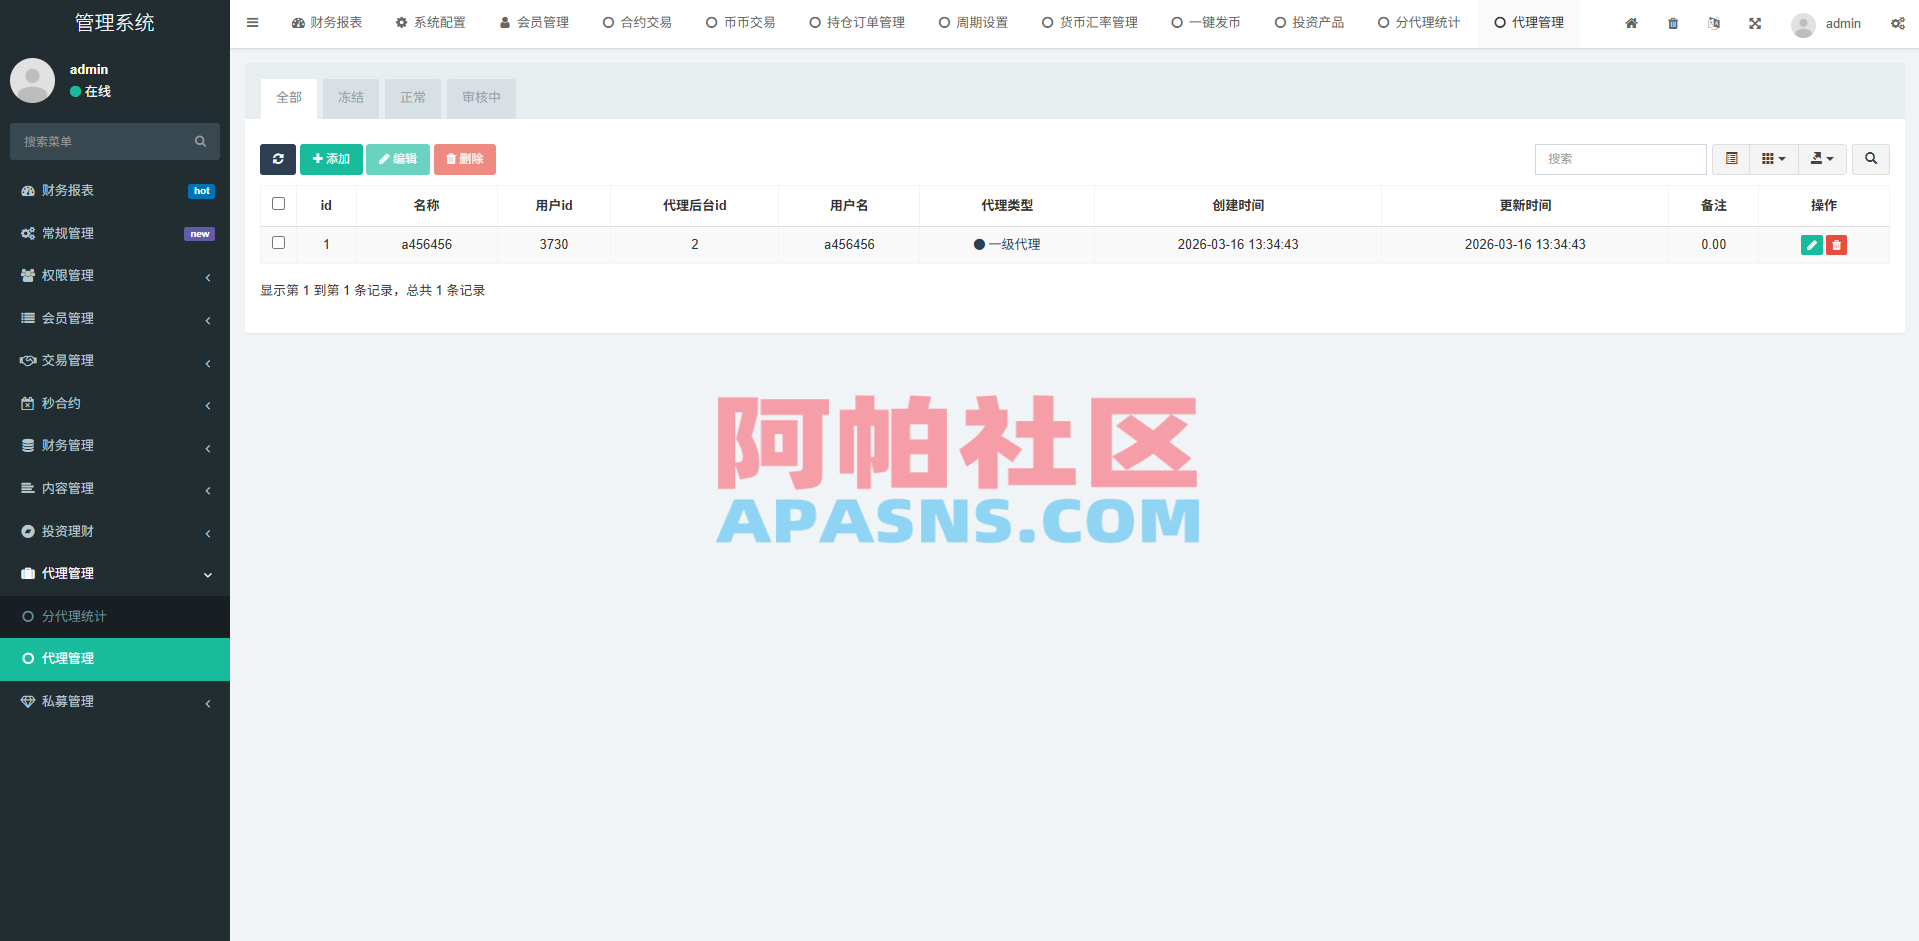
Task: Click the trash clear-cache icon in top bar
Action: (1673, 23)
